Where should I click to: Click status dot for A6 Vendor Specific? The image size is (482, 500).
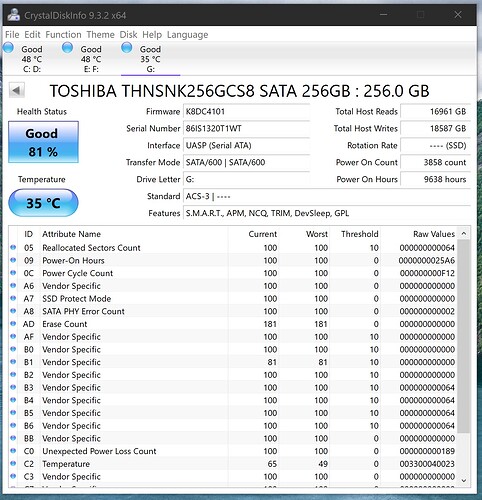[13, 286]
